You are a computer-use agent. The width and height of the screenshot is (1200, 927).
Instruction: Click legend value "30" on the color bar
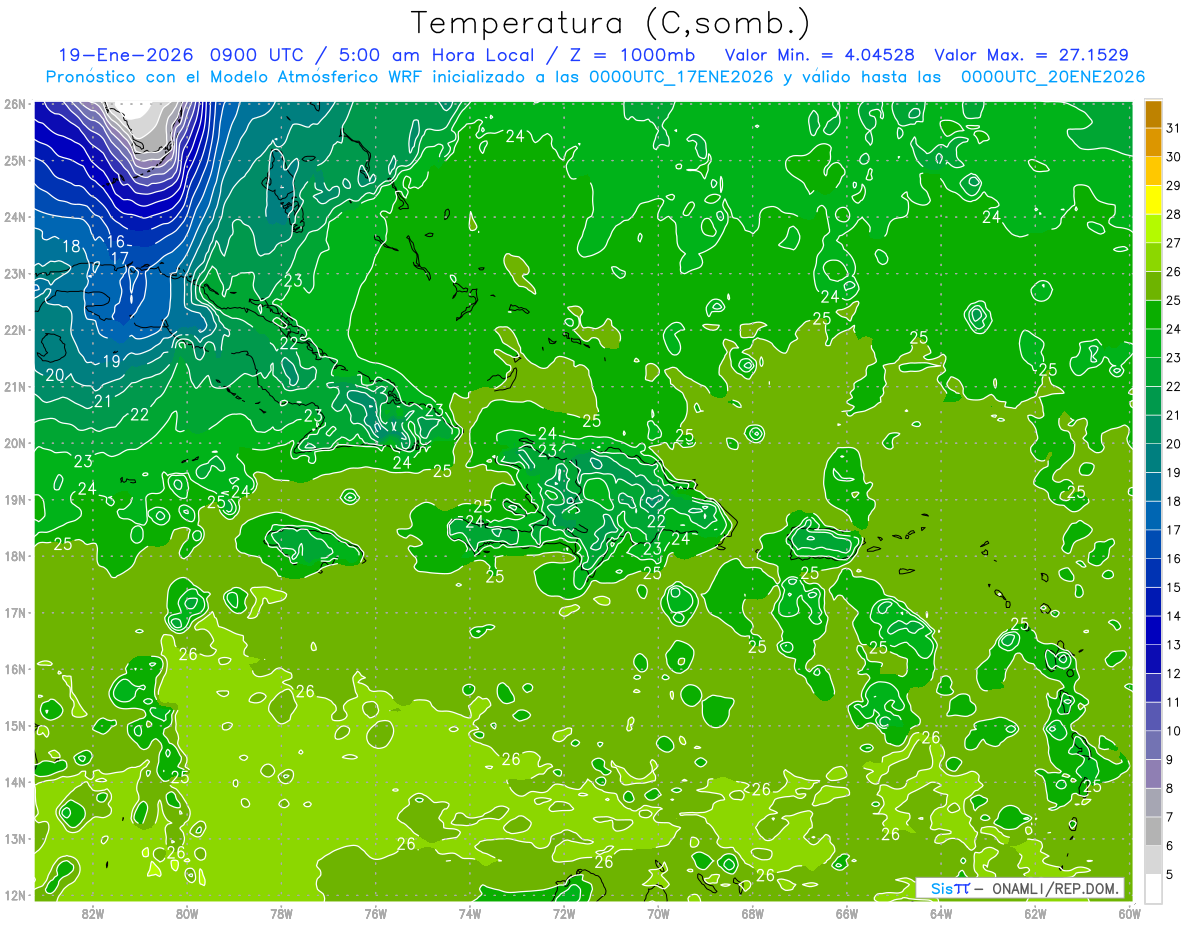click(x=1173, y=157)
